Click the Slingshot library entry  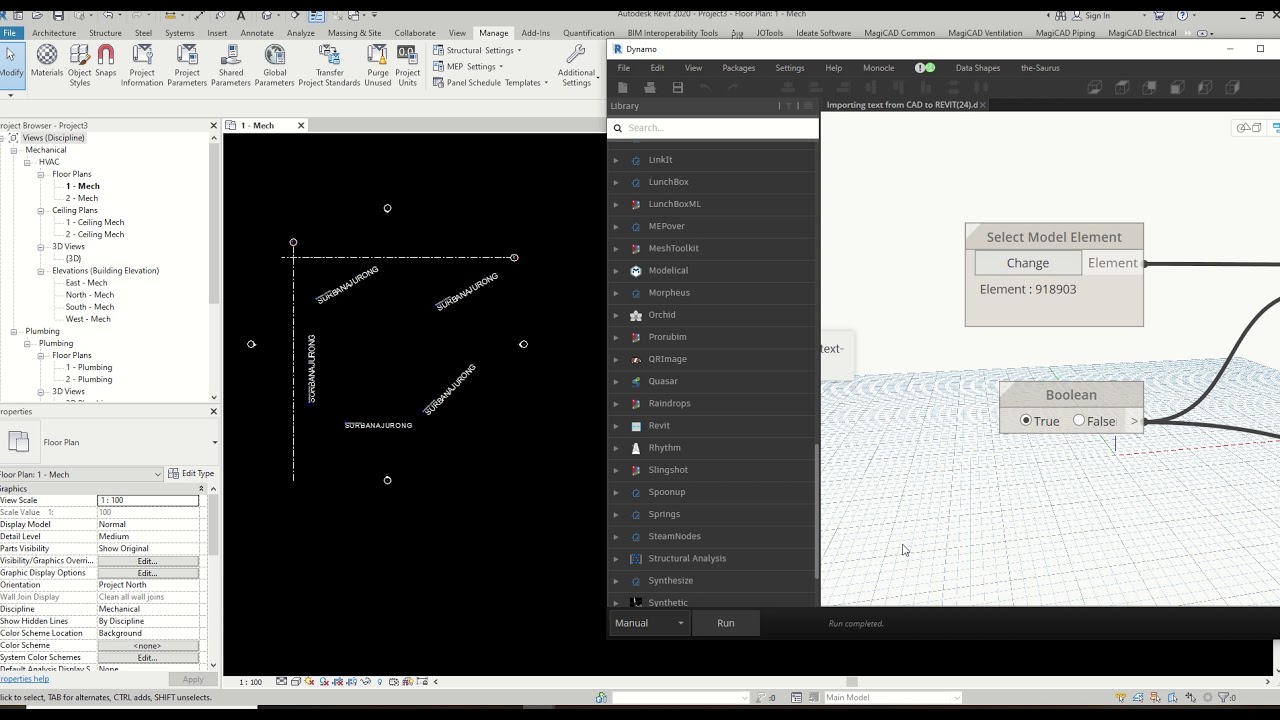pos(668,470)
